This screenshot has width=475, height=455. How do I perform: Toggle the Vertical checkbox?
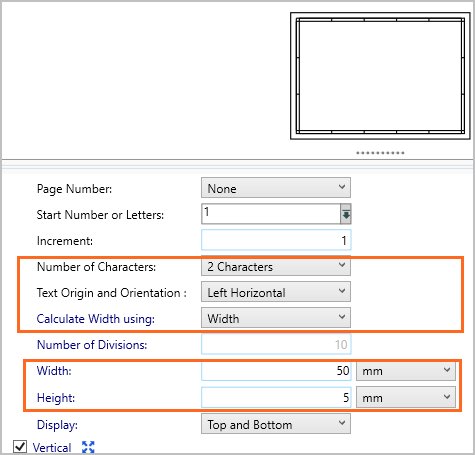coord(20,446)
